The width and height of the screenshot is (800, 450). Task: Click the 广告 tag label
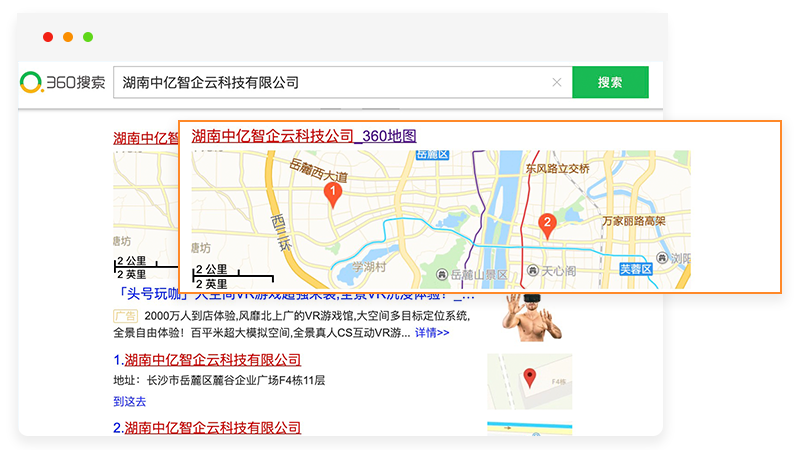pyautogui.click(x=125, y=316)
